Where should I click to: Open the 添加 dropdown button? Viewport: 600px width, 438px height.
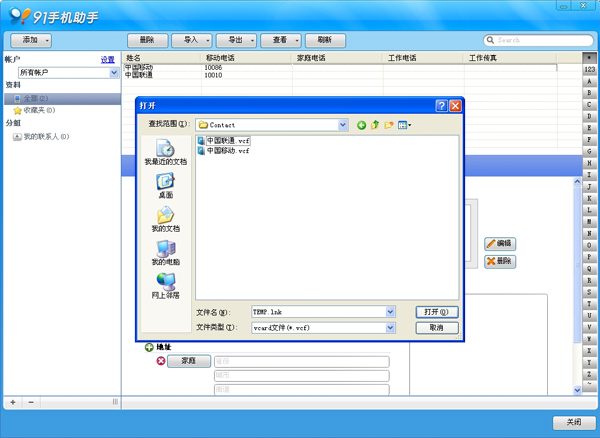click(x=31, y=40)
